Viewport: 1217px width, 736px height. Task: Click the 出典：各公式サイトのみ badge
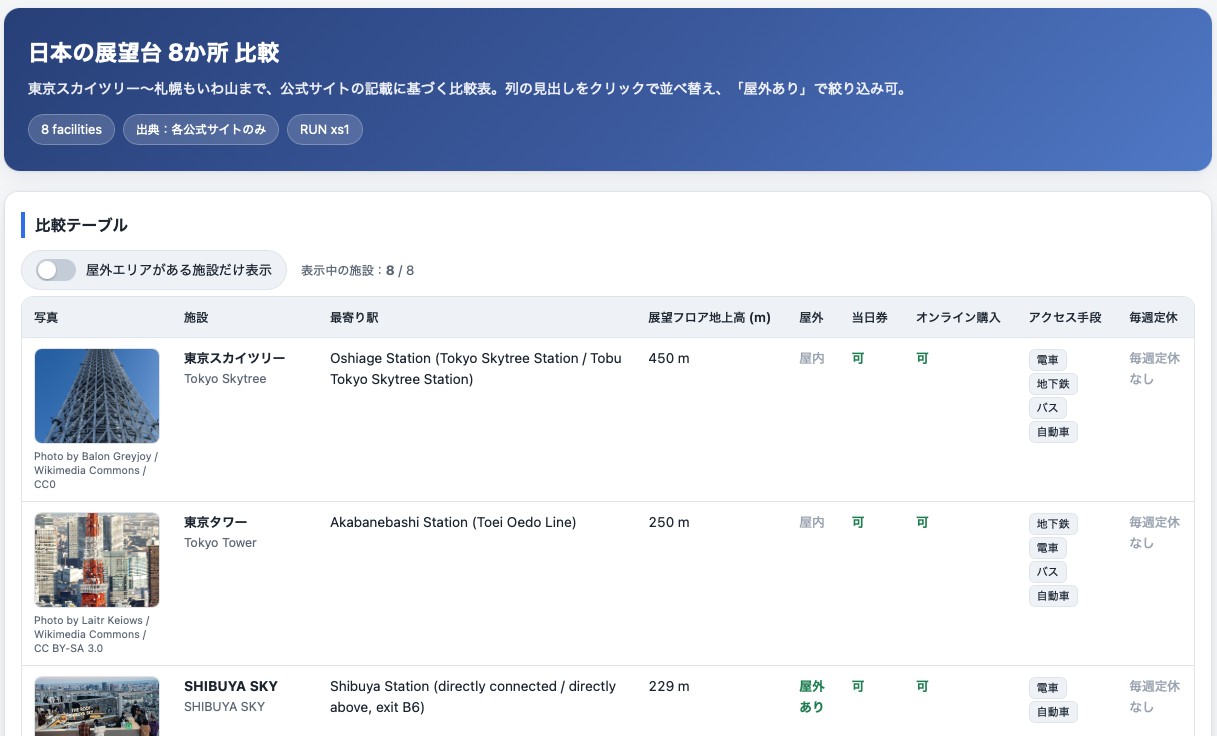coord(201,130)
